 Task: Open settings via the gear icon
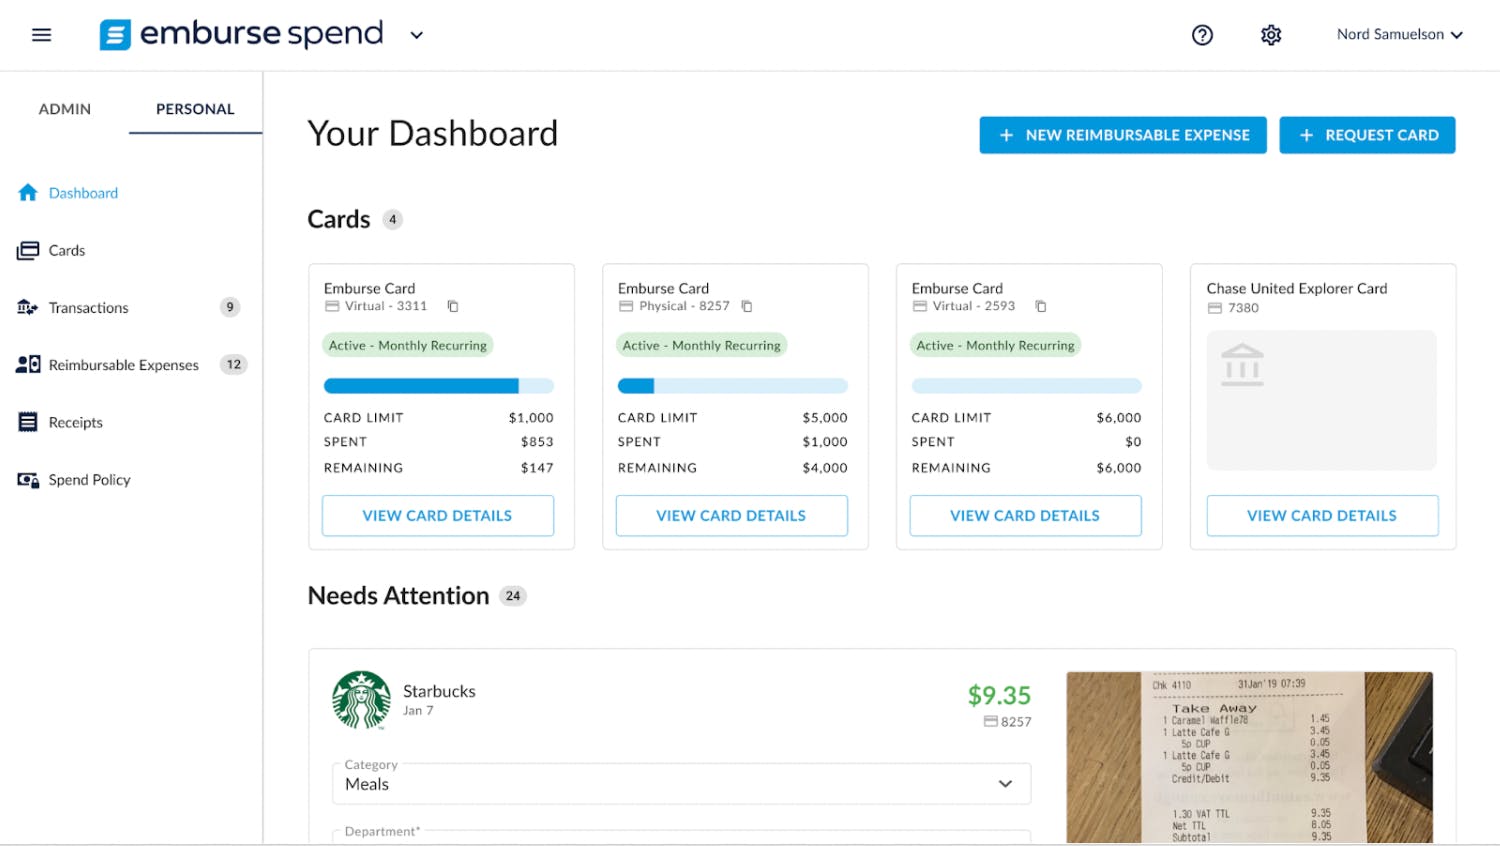(1271, 35)
